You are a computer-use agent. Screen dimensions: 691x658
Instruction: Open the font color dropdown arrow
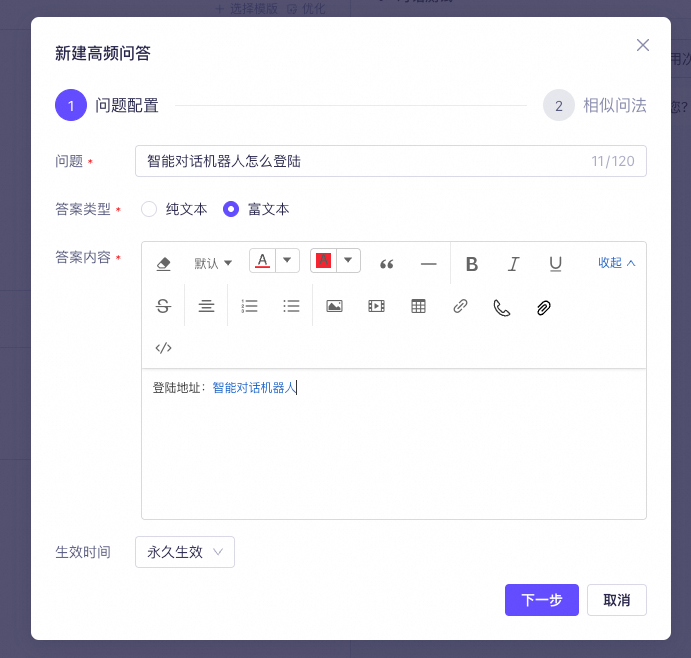[287, 260]
